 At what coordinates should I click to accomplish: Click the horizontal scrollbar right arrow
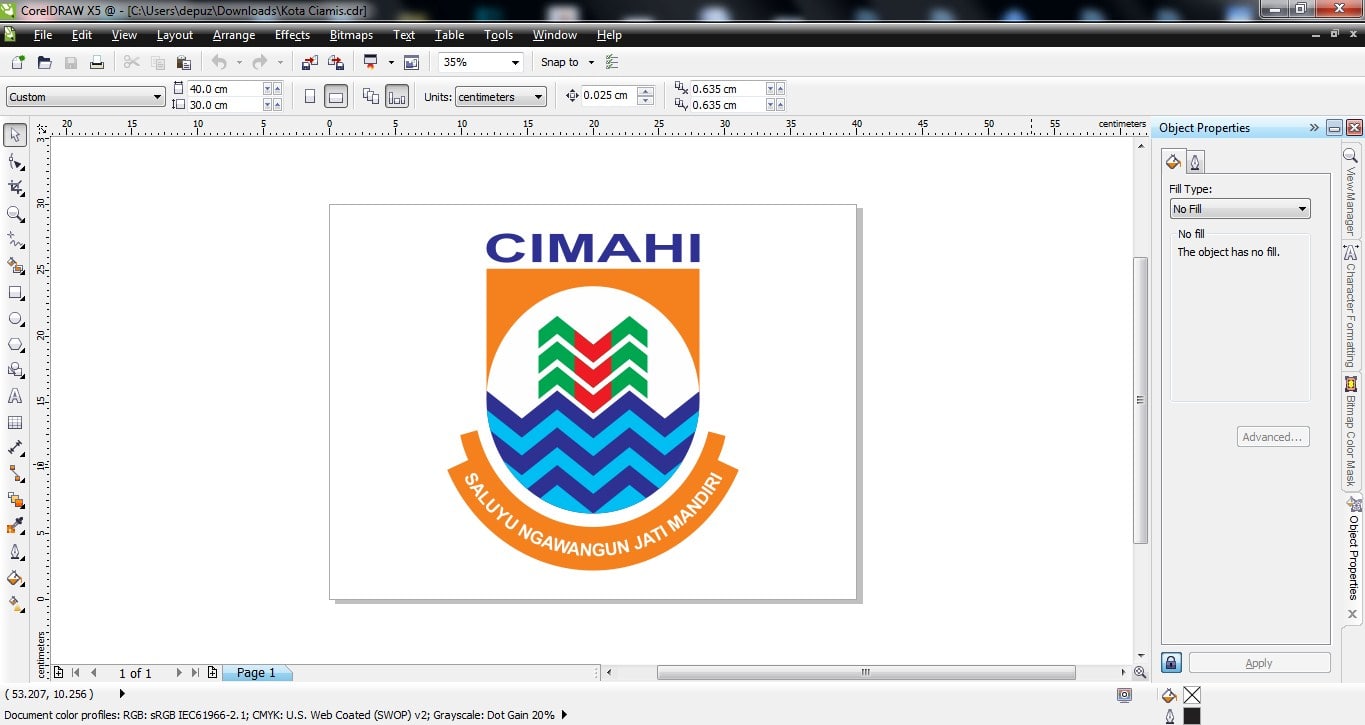(1123, 673)
